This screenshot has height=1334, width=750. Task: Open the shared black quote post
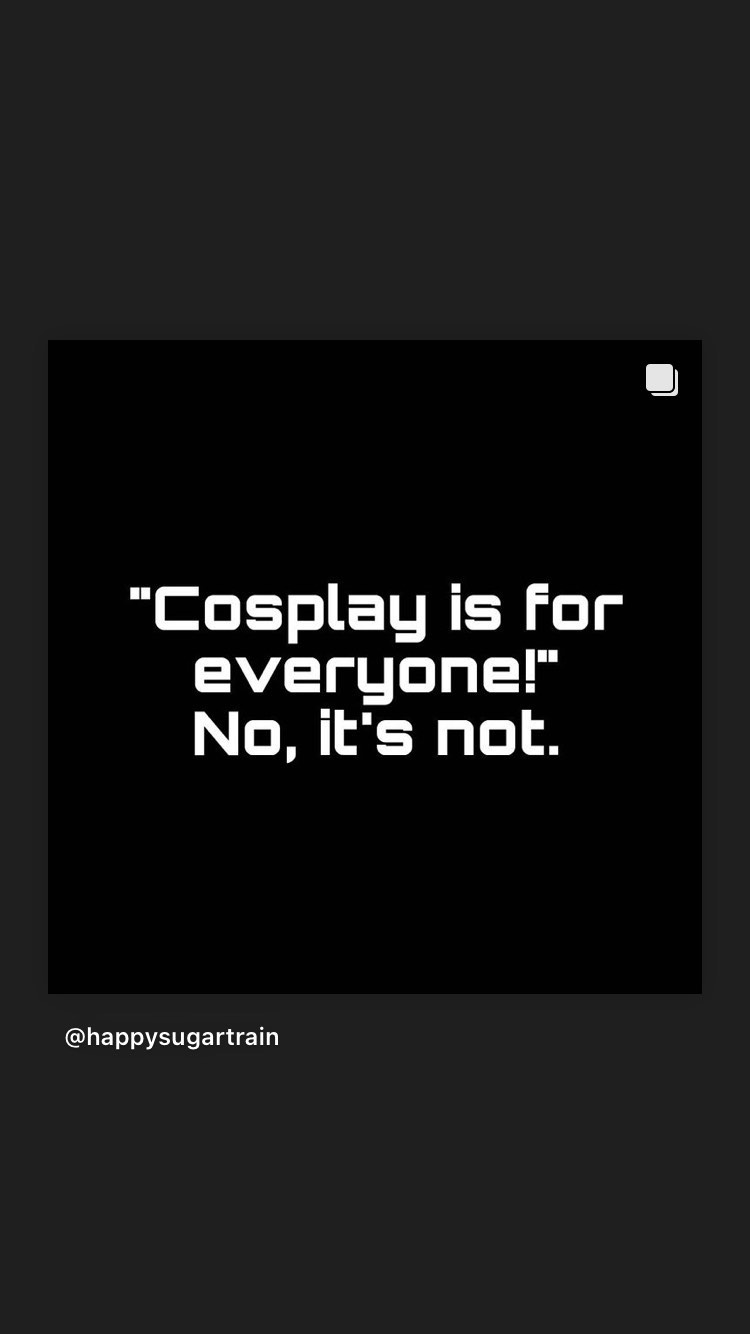point(375,667)
